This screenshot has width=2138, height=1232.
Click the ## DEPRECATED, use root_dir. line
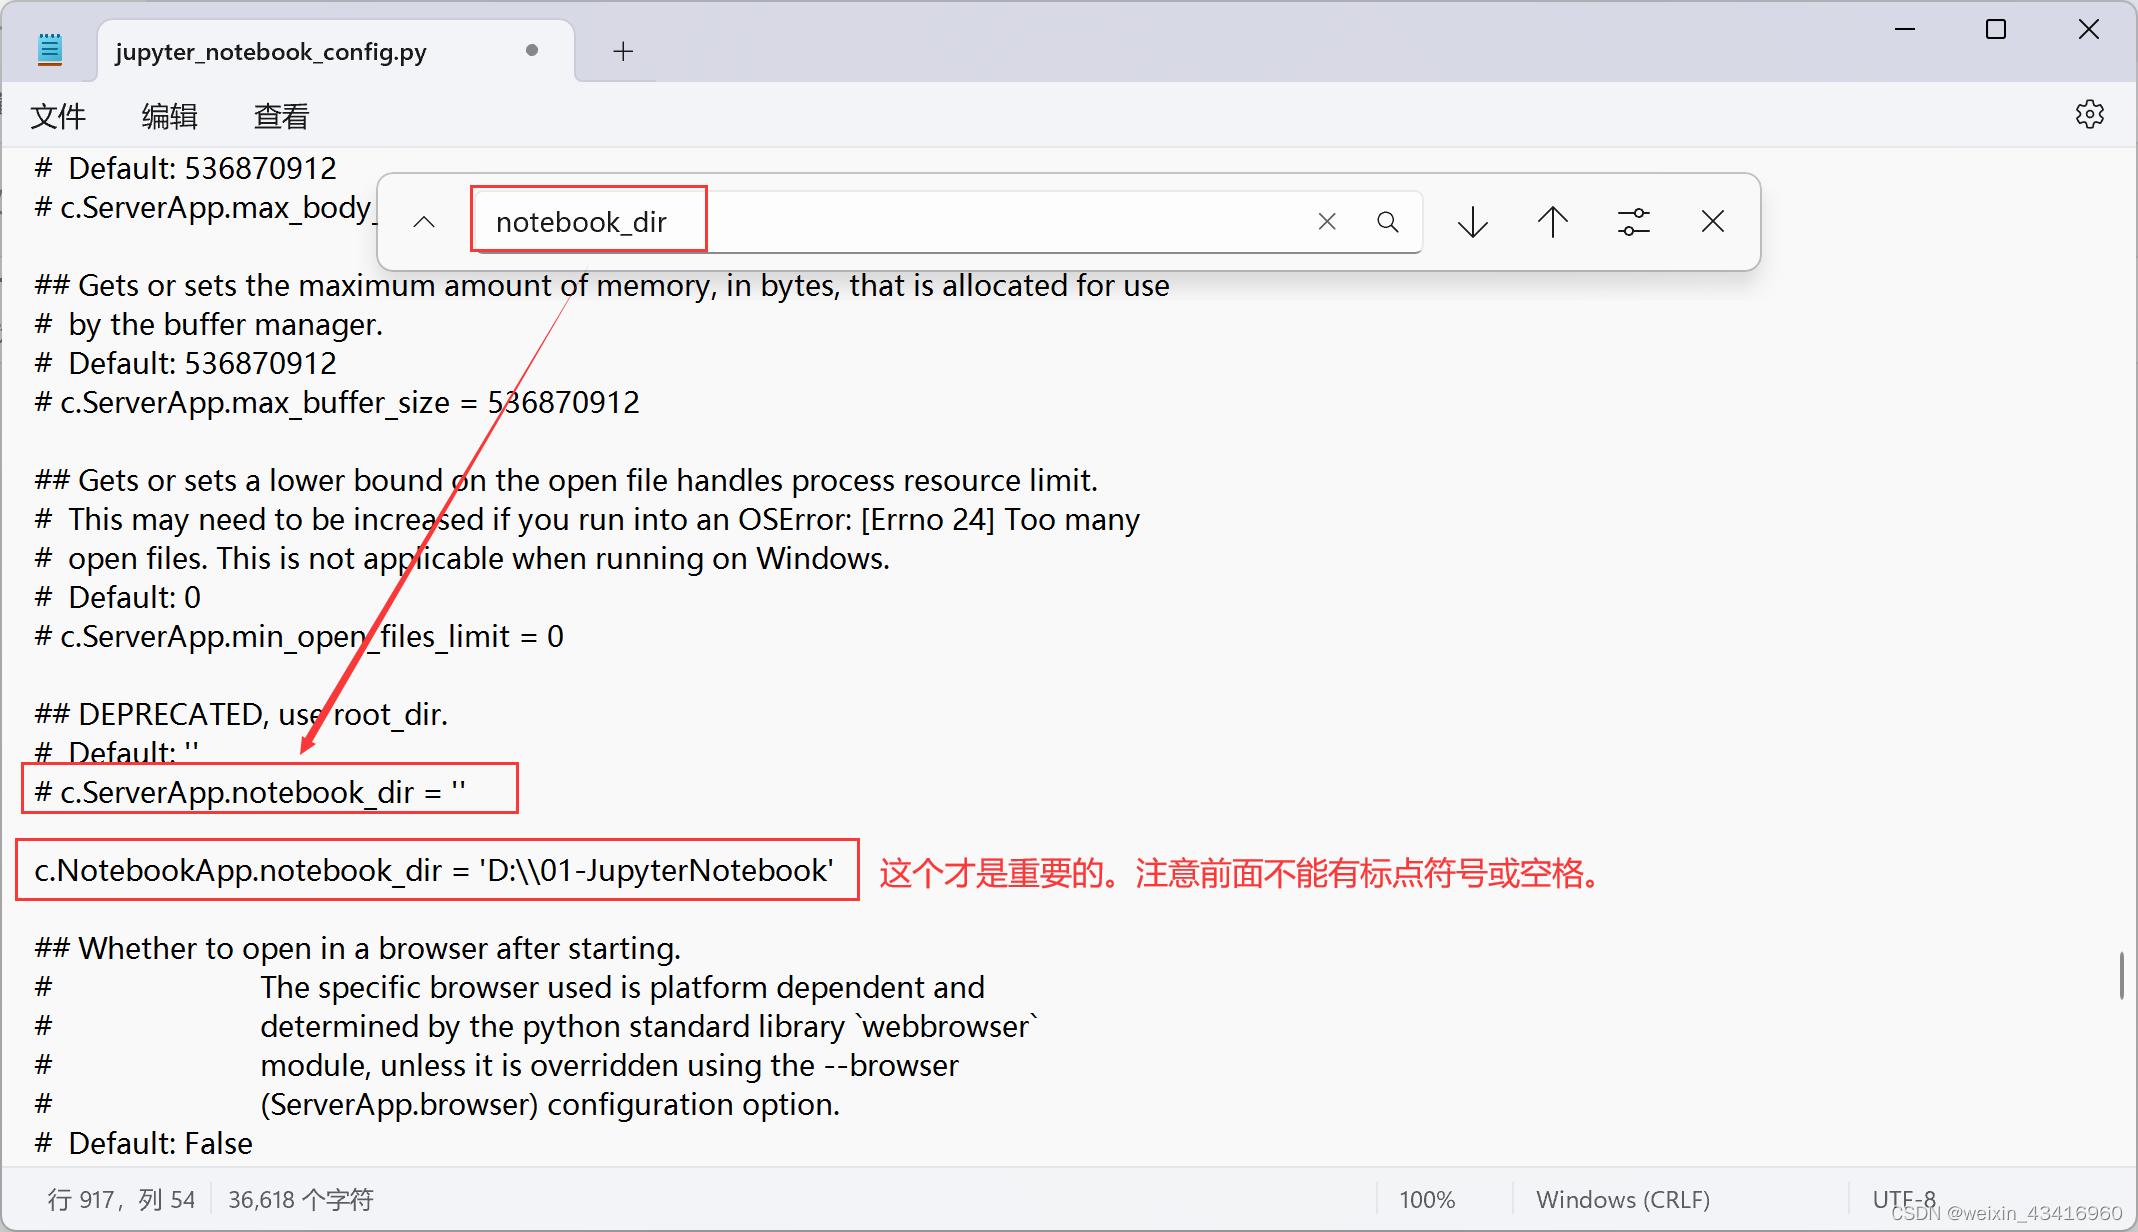(241, 714)
